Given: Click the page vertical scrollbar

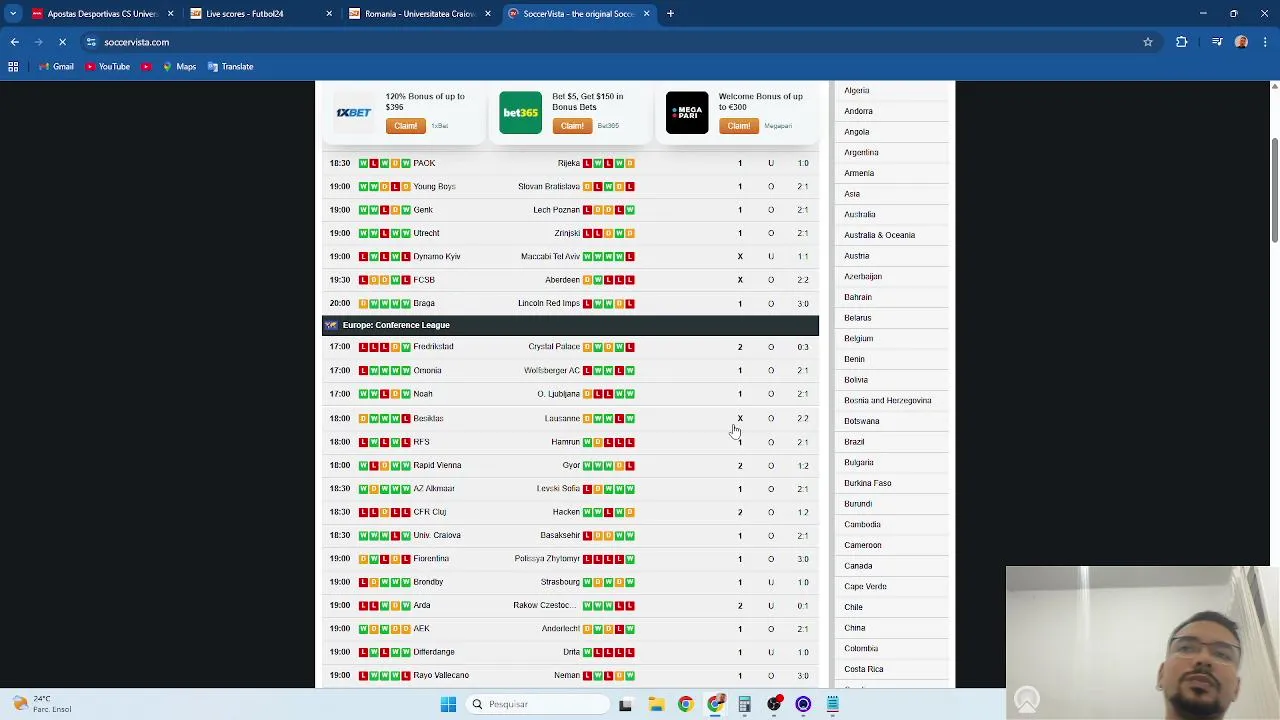Looking at the screenshot, I should [x=1274, y=190].
